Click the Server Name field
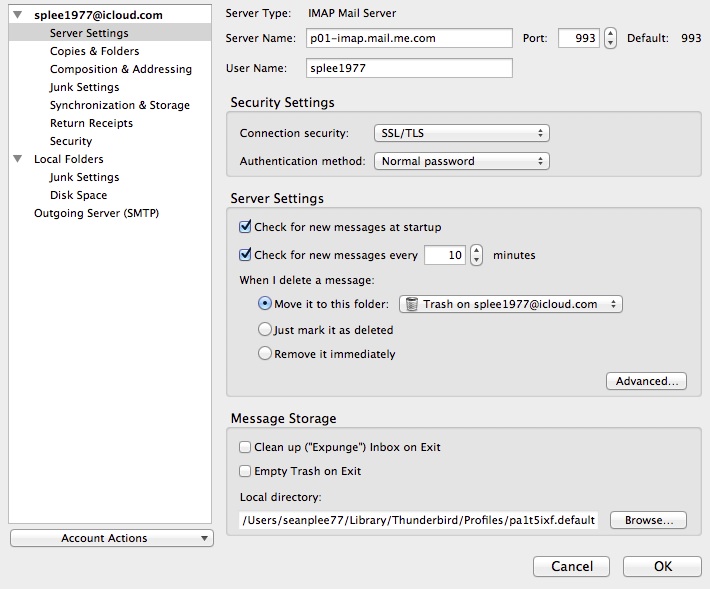Screen dimensions: 710x589 click(x=409, y=38)
